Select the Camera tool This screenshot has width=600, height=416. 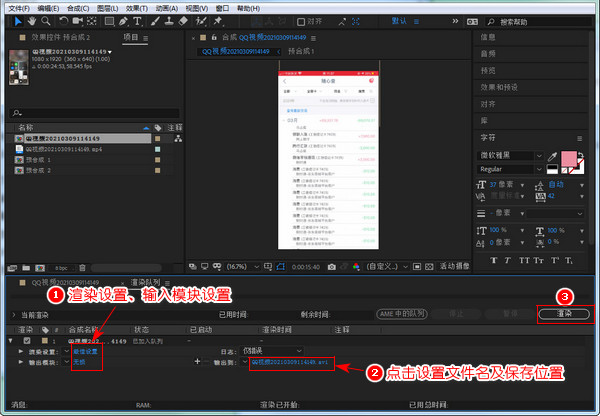pos(78,21)
